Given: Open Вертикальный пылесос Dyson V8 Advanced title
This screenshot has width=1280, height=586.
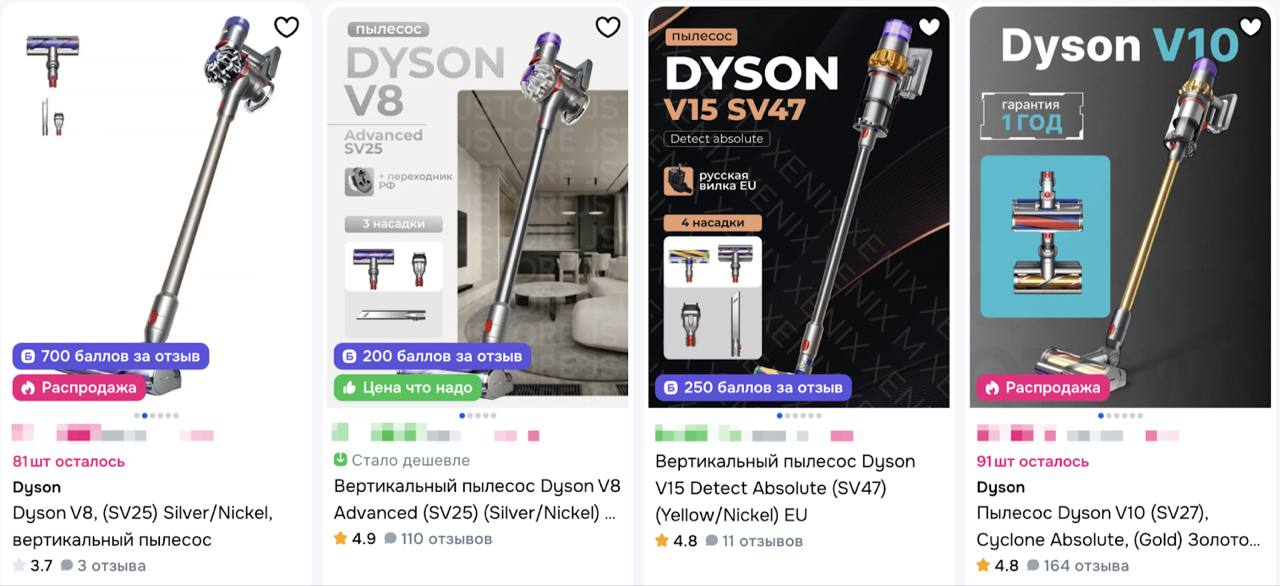Looking at the screenshot, I should [x=477, y=500].
